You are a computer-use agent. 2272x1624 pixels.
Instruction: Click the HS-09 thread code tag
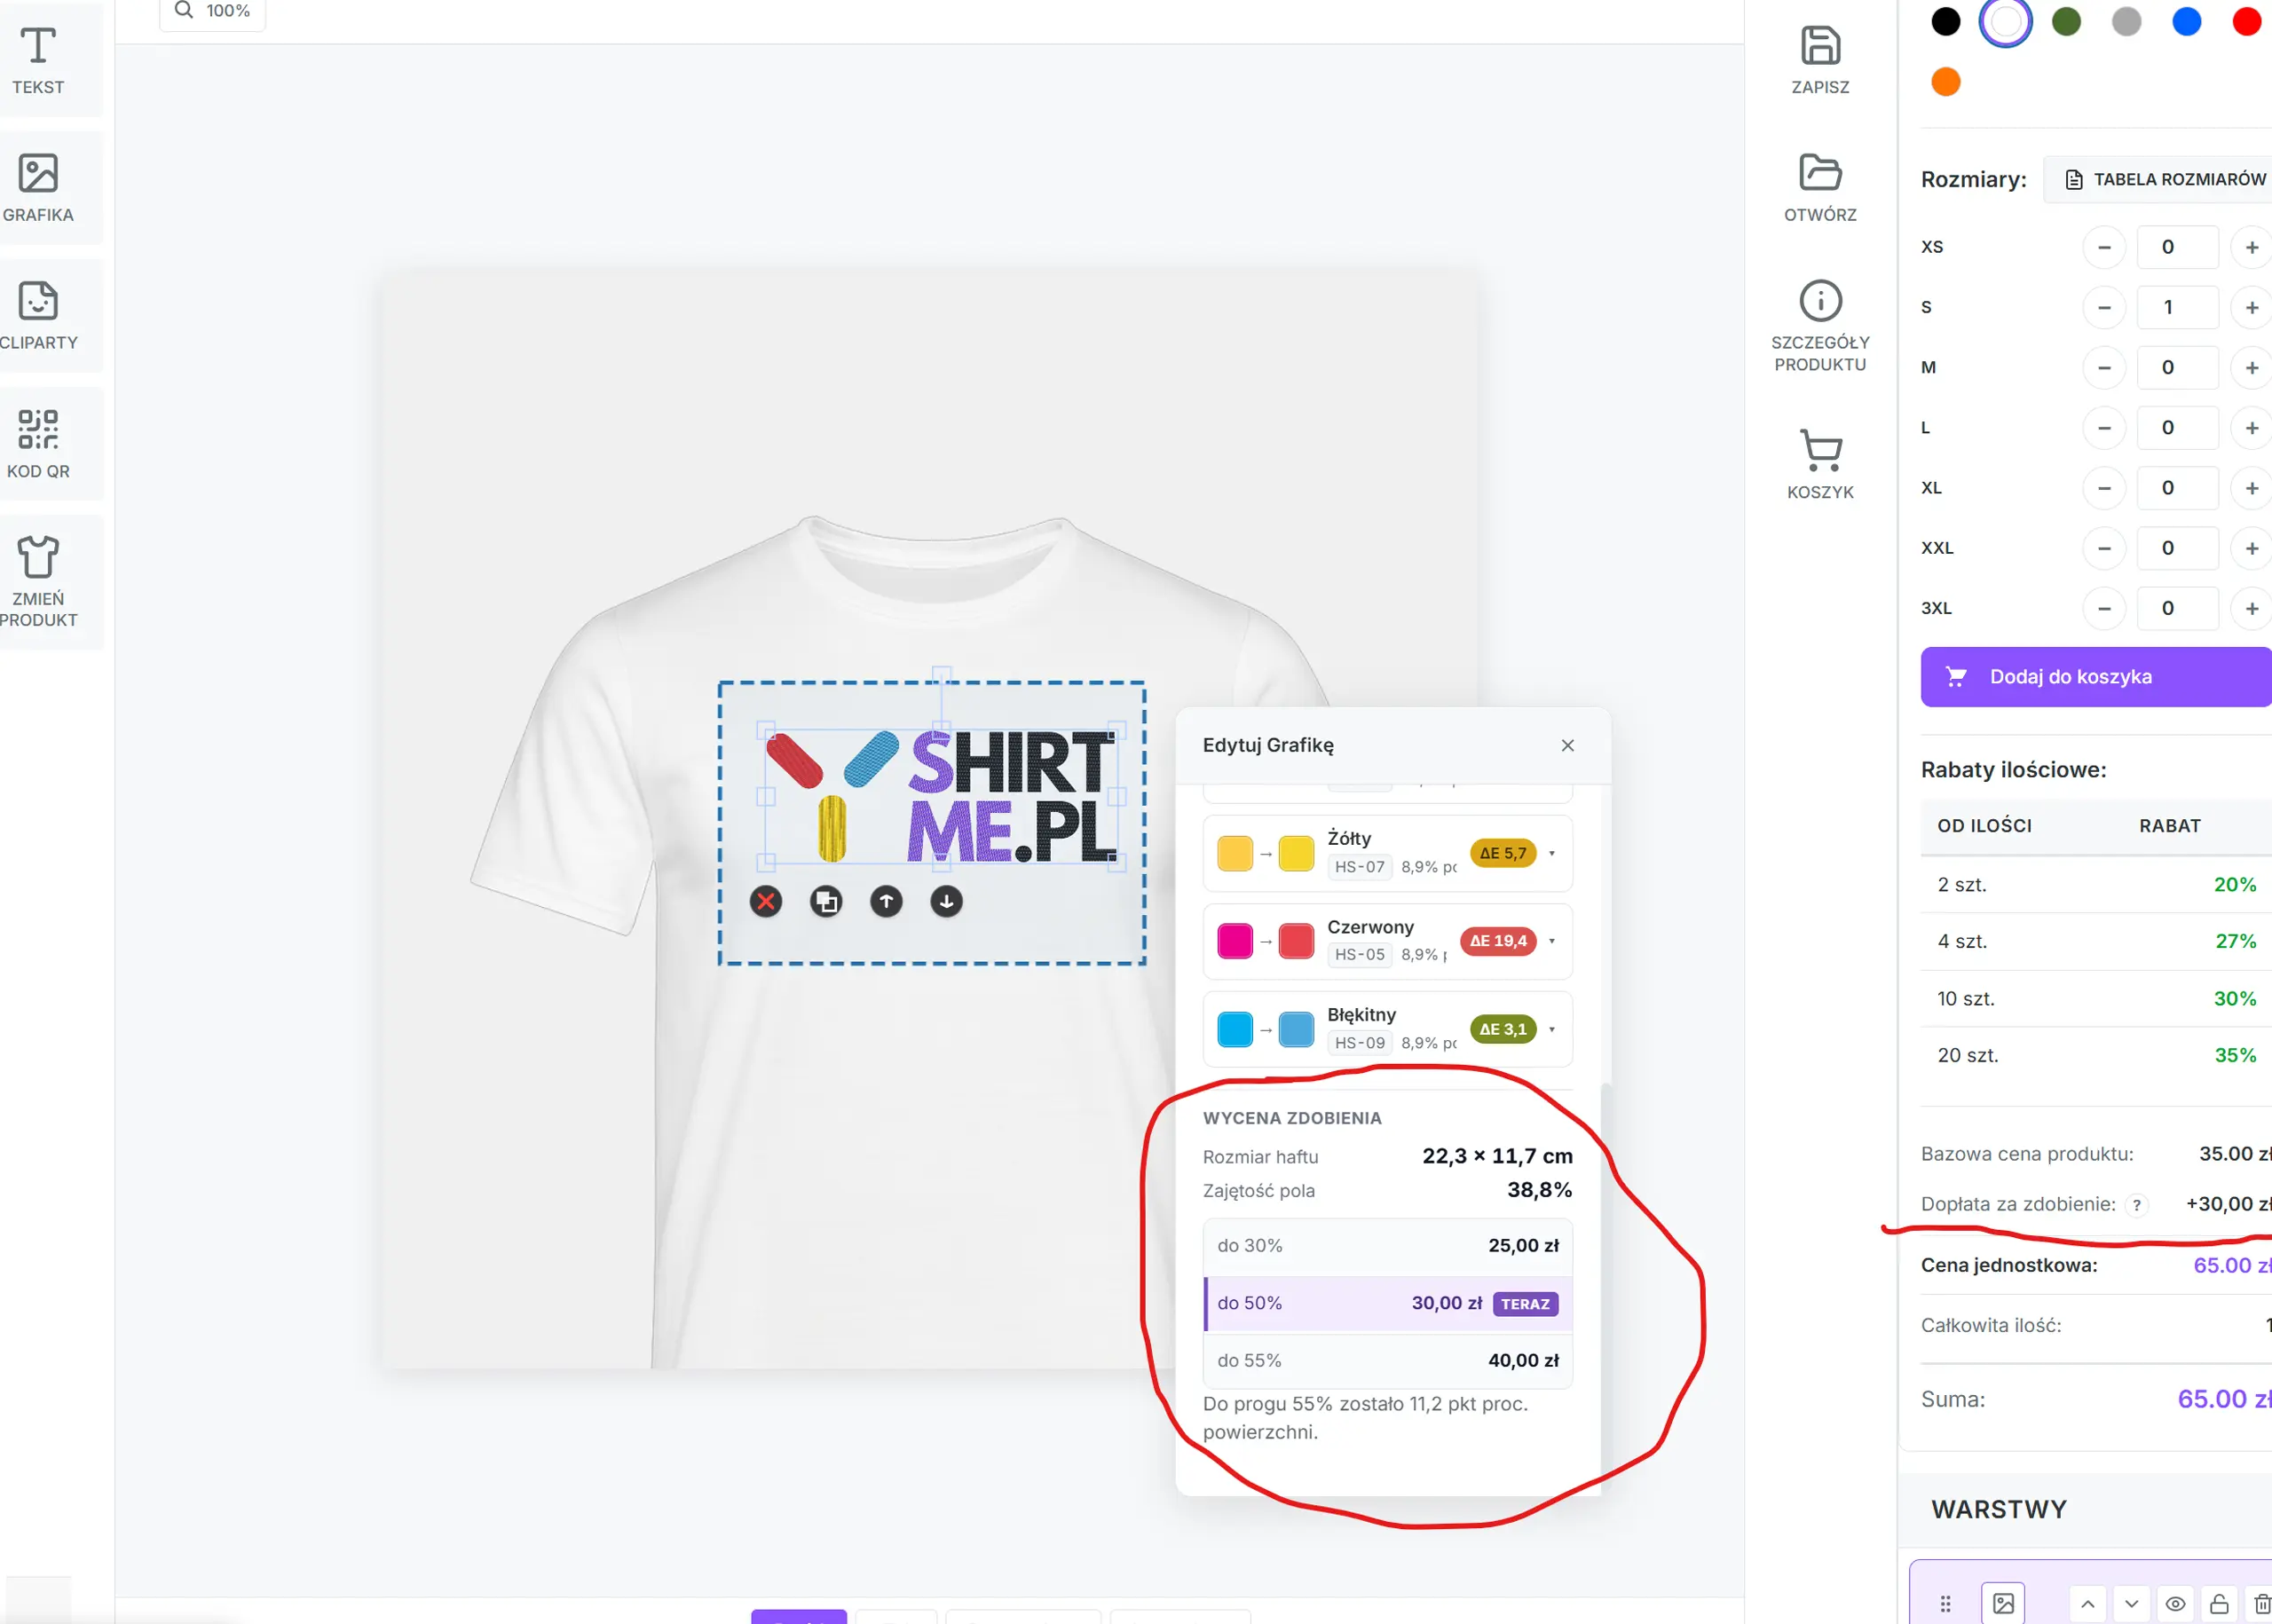[1359, 1043]
